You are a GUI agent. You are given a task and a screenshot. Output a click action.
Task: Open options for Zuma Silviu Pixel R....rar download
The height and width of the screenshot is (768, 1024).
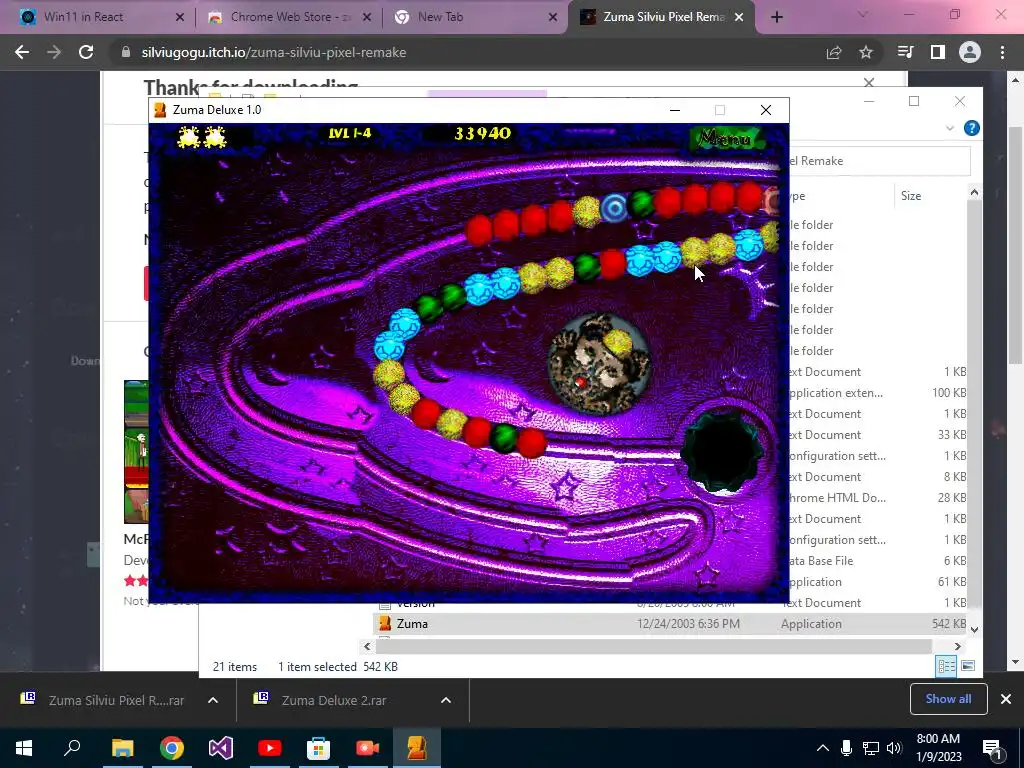(213, 700)
